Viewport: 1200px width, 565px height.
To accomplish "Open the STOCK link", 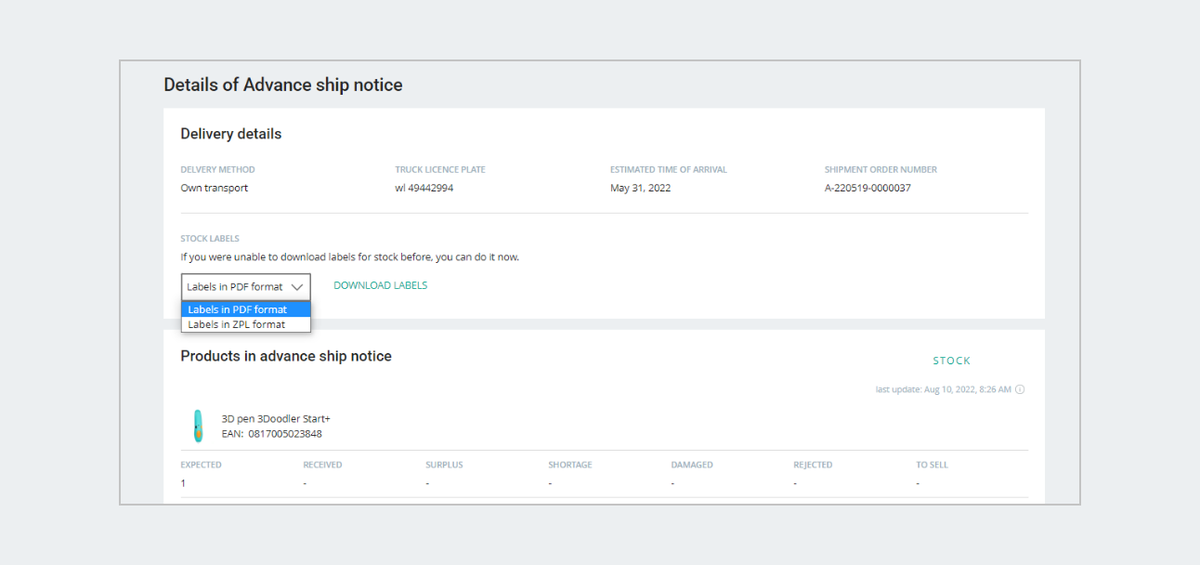I will (951, 361).
